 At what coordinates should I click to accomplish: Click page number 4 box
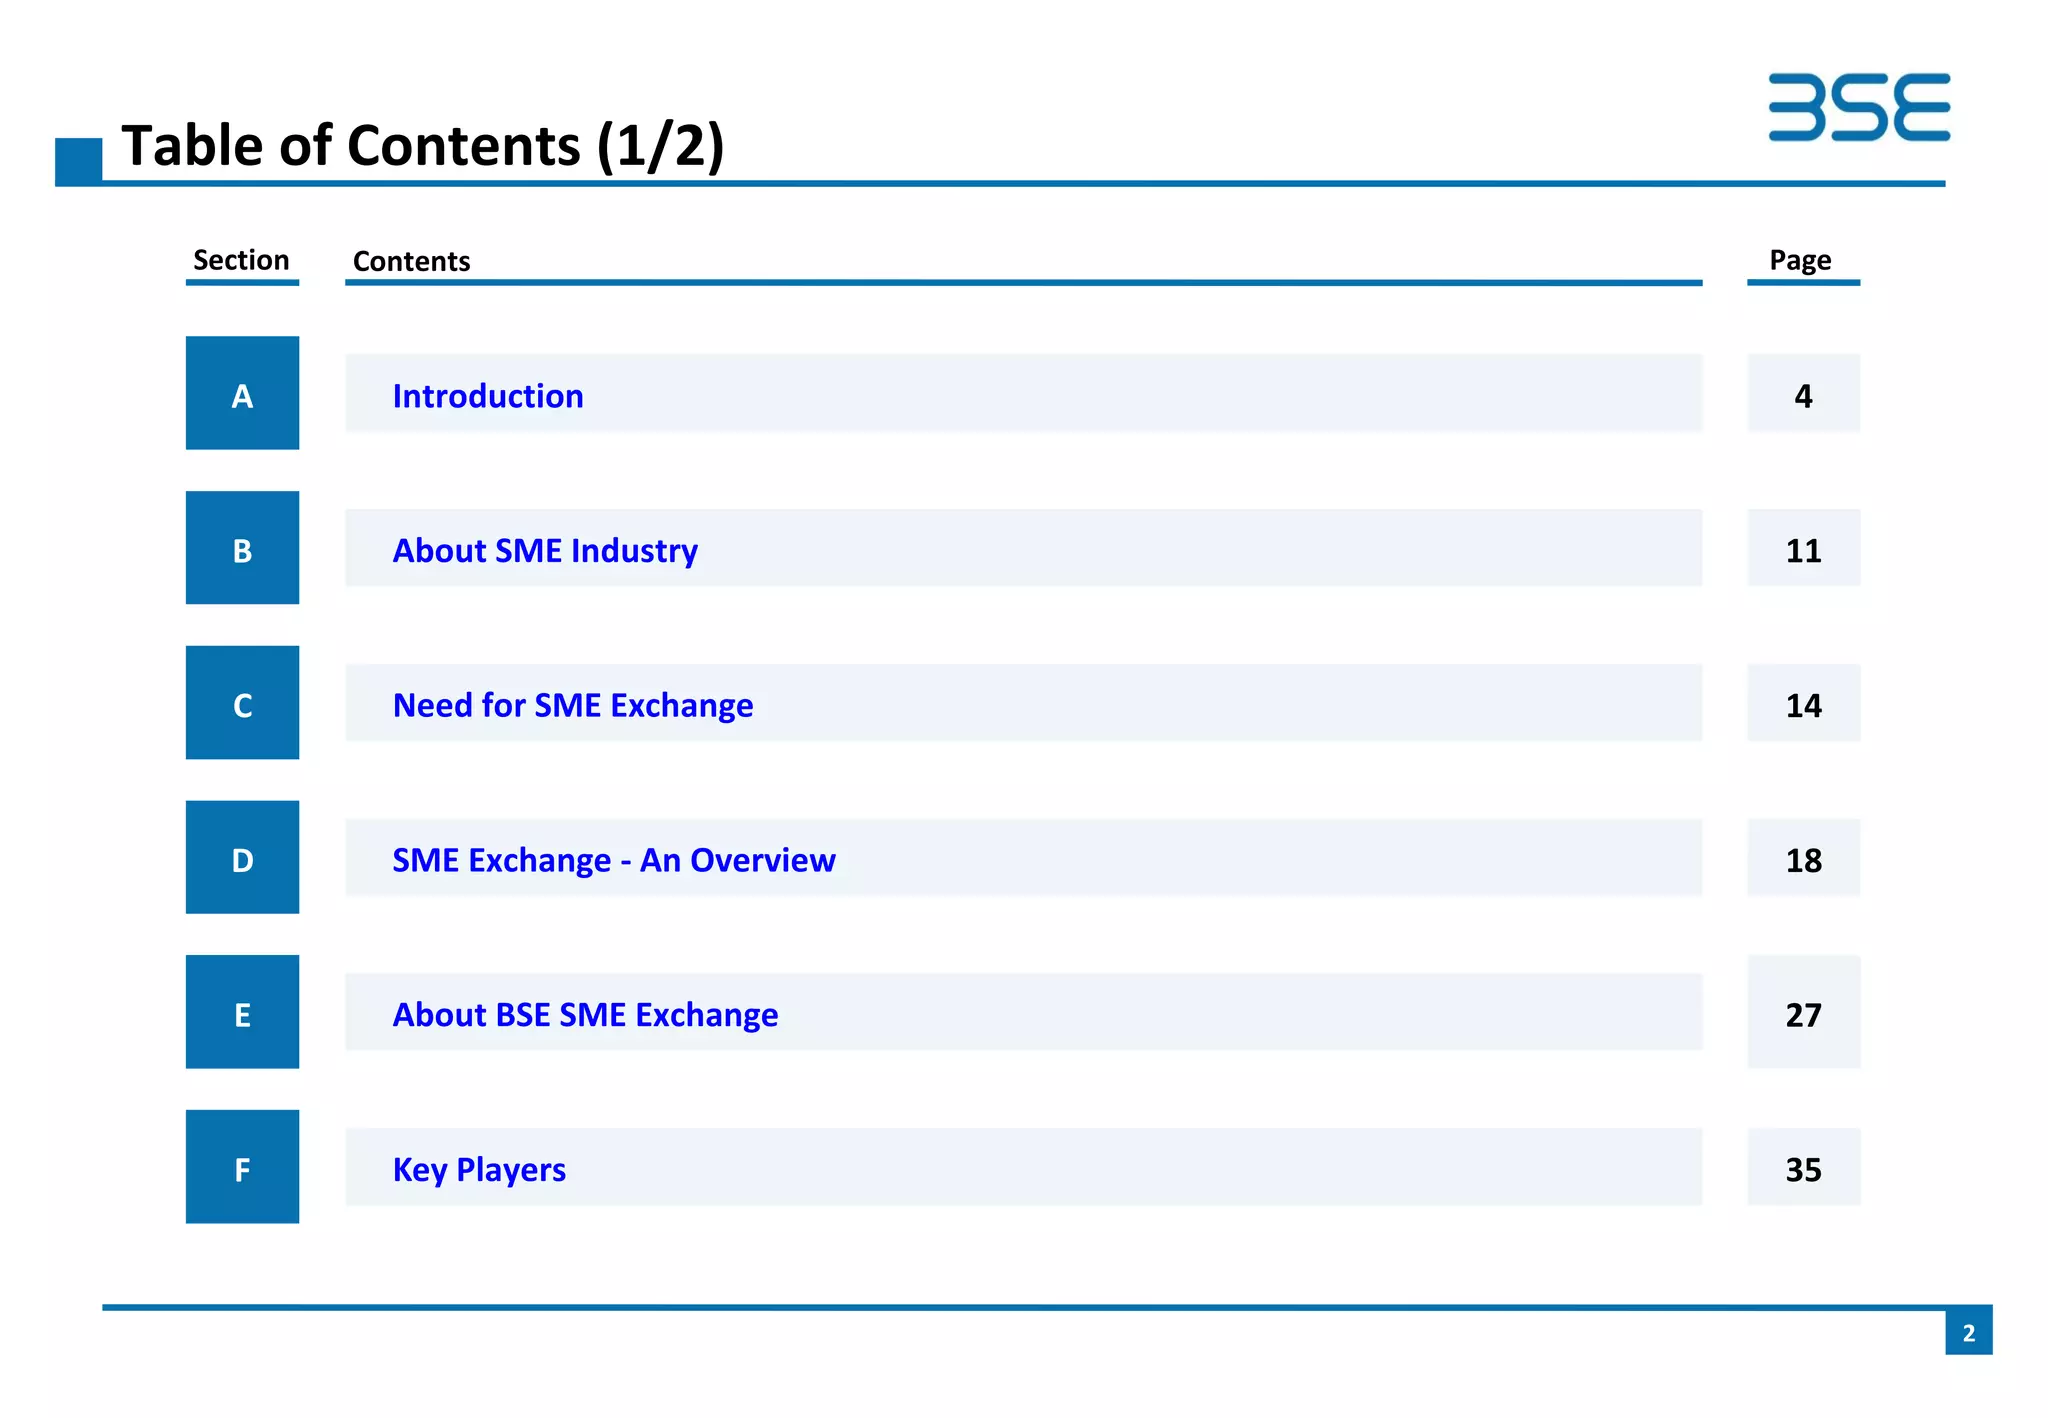(x=1803, y=394)
